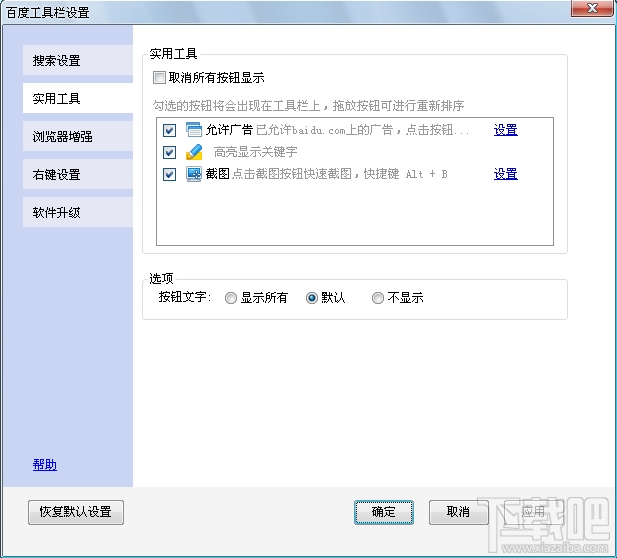Go to the 右键设置 tab

[x=78, y=174]
